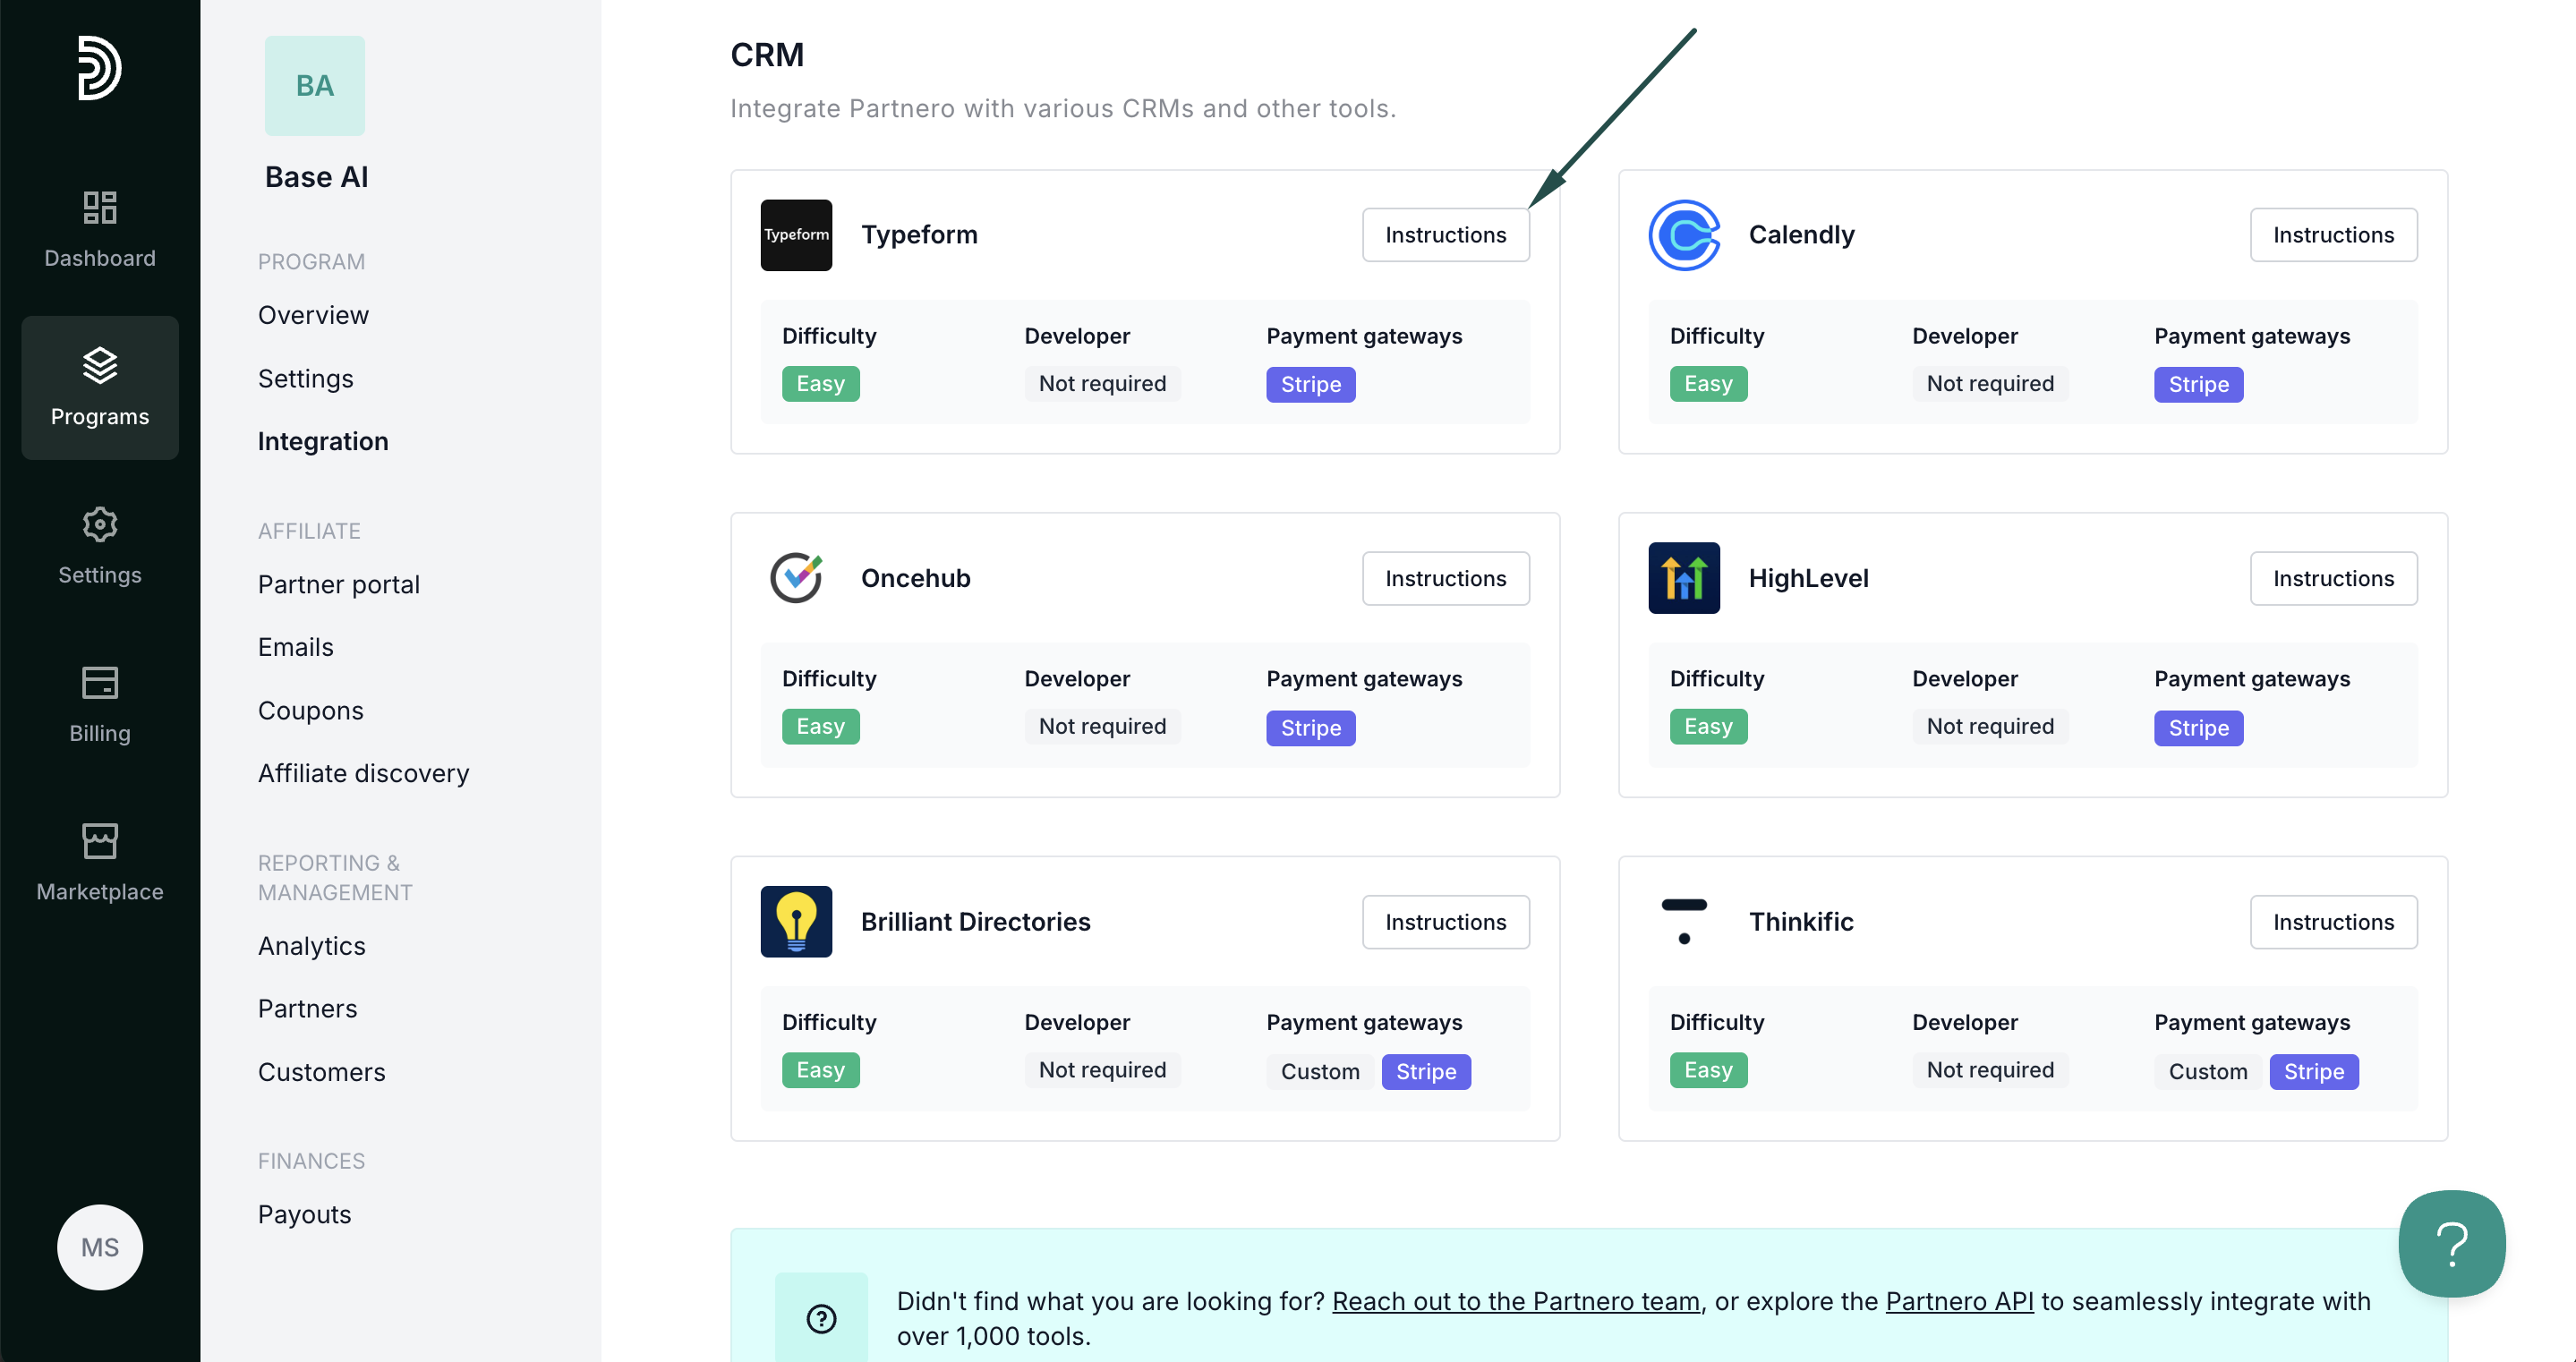
Task: Open the Partnero API link
Action: coord(1959,1300)
